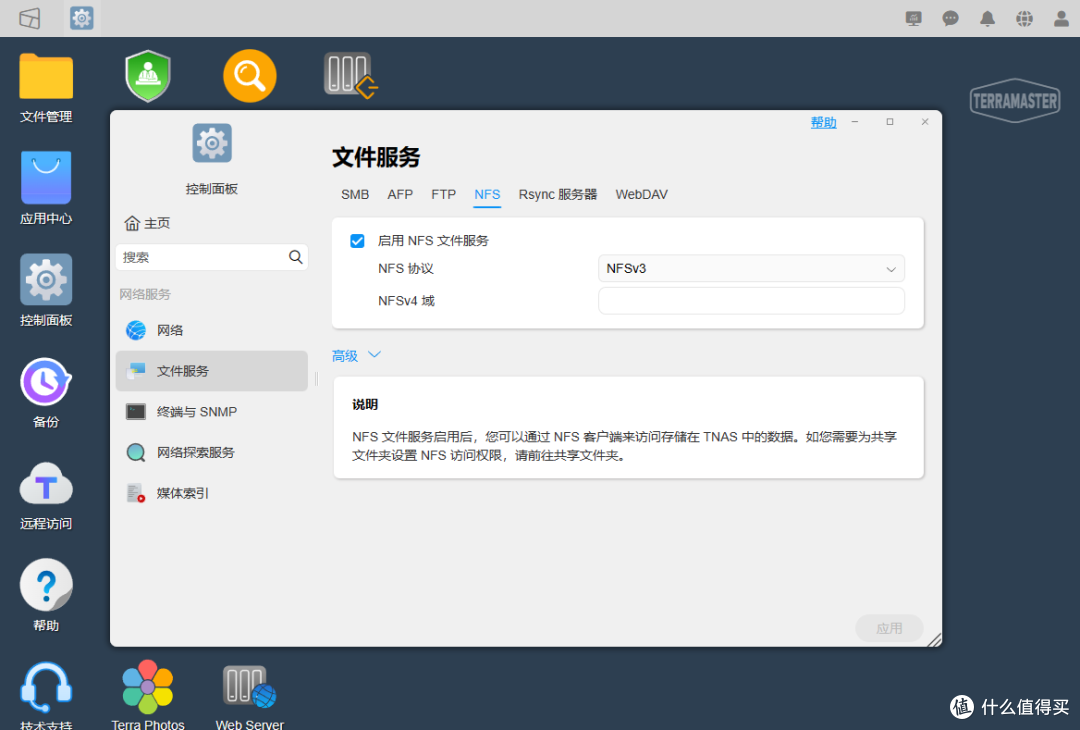This screenshot has height=730, width=1080.
Task: Select 文件服务 in the sidebar
Action: (x=211, y=371)
